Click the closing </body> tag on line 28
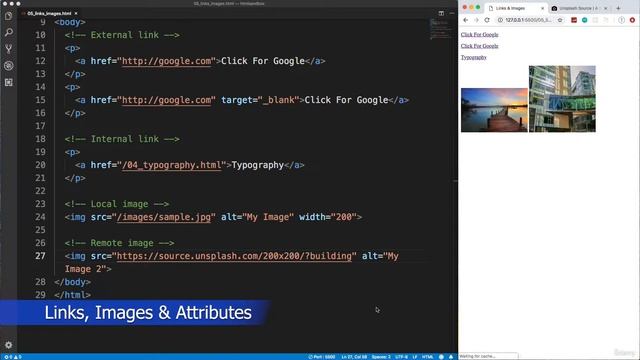 tap(72, 282)
